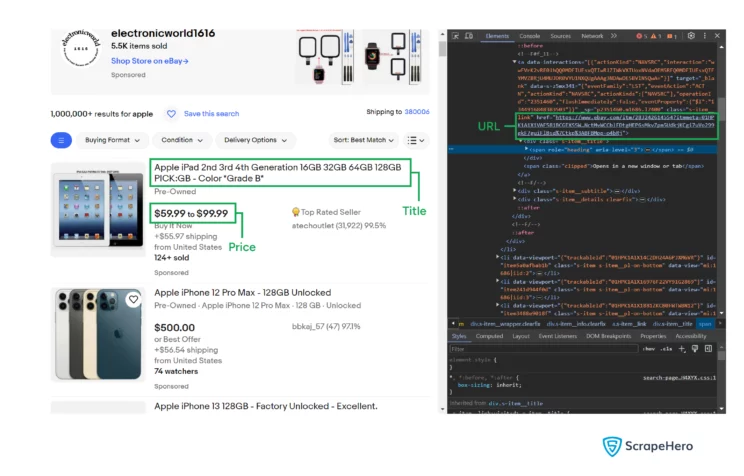This screenshot has height=476, width=744.
Task: Click Shop Store on eBay link
Action: point(149,61)
